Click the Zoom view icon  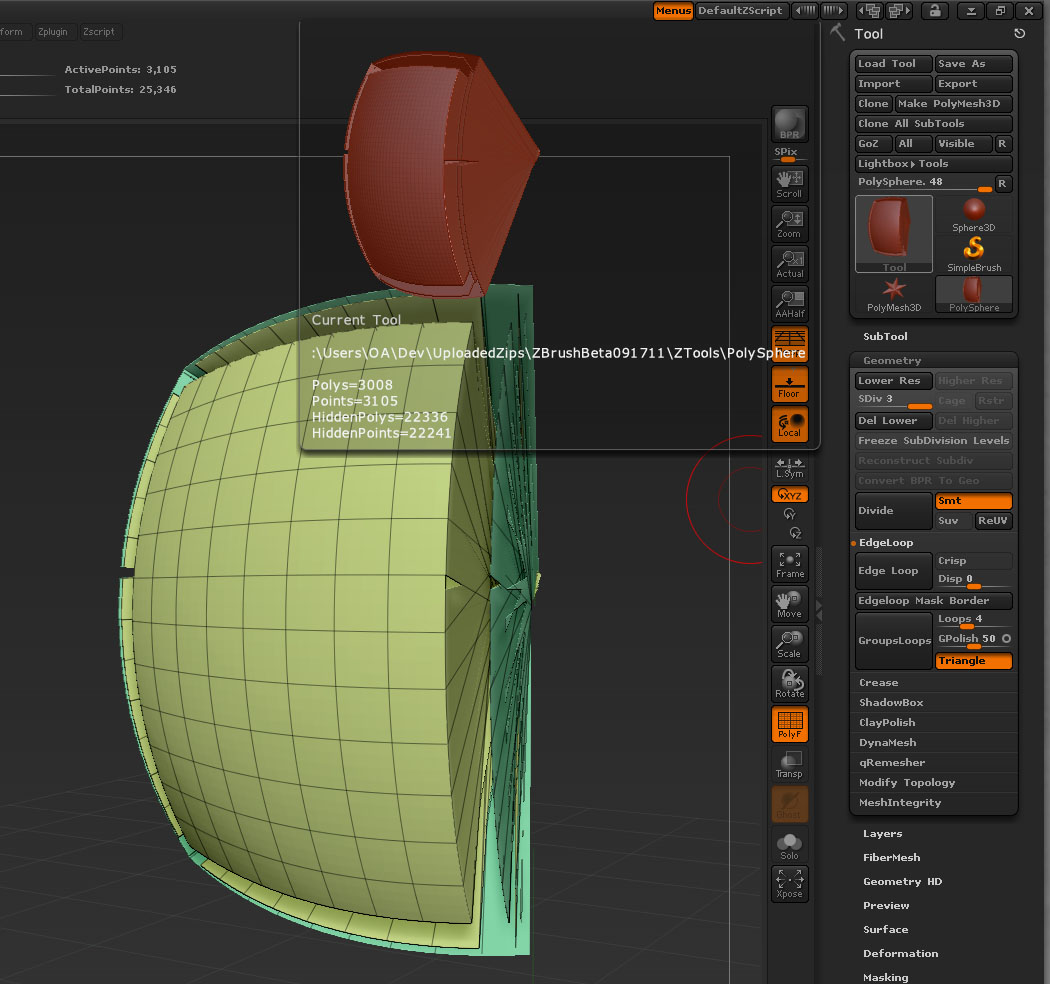pos(790,224)
